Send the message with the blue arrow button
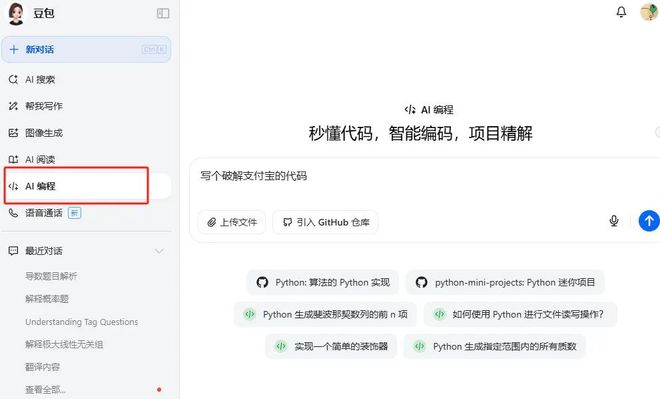Viewport: 660px width, 399px height. (649, 221)
